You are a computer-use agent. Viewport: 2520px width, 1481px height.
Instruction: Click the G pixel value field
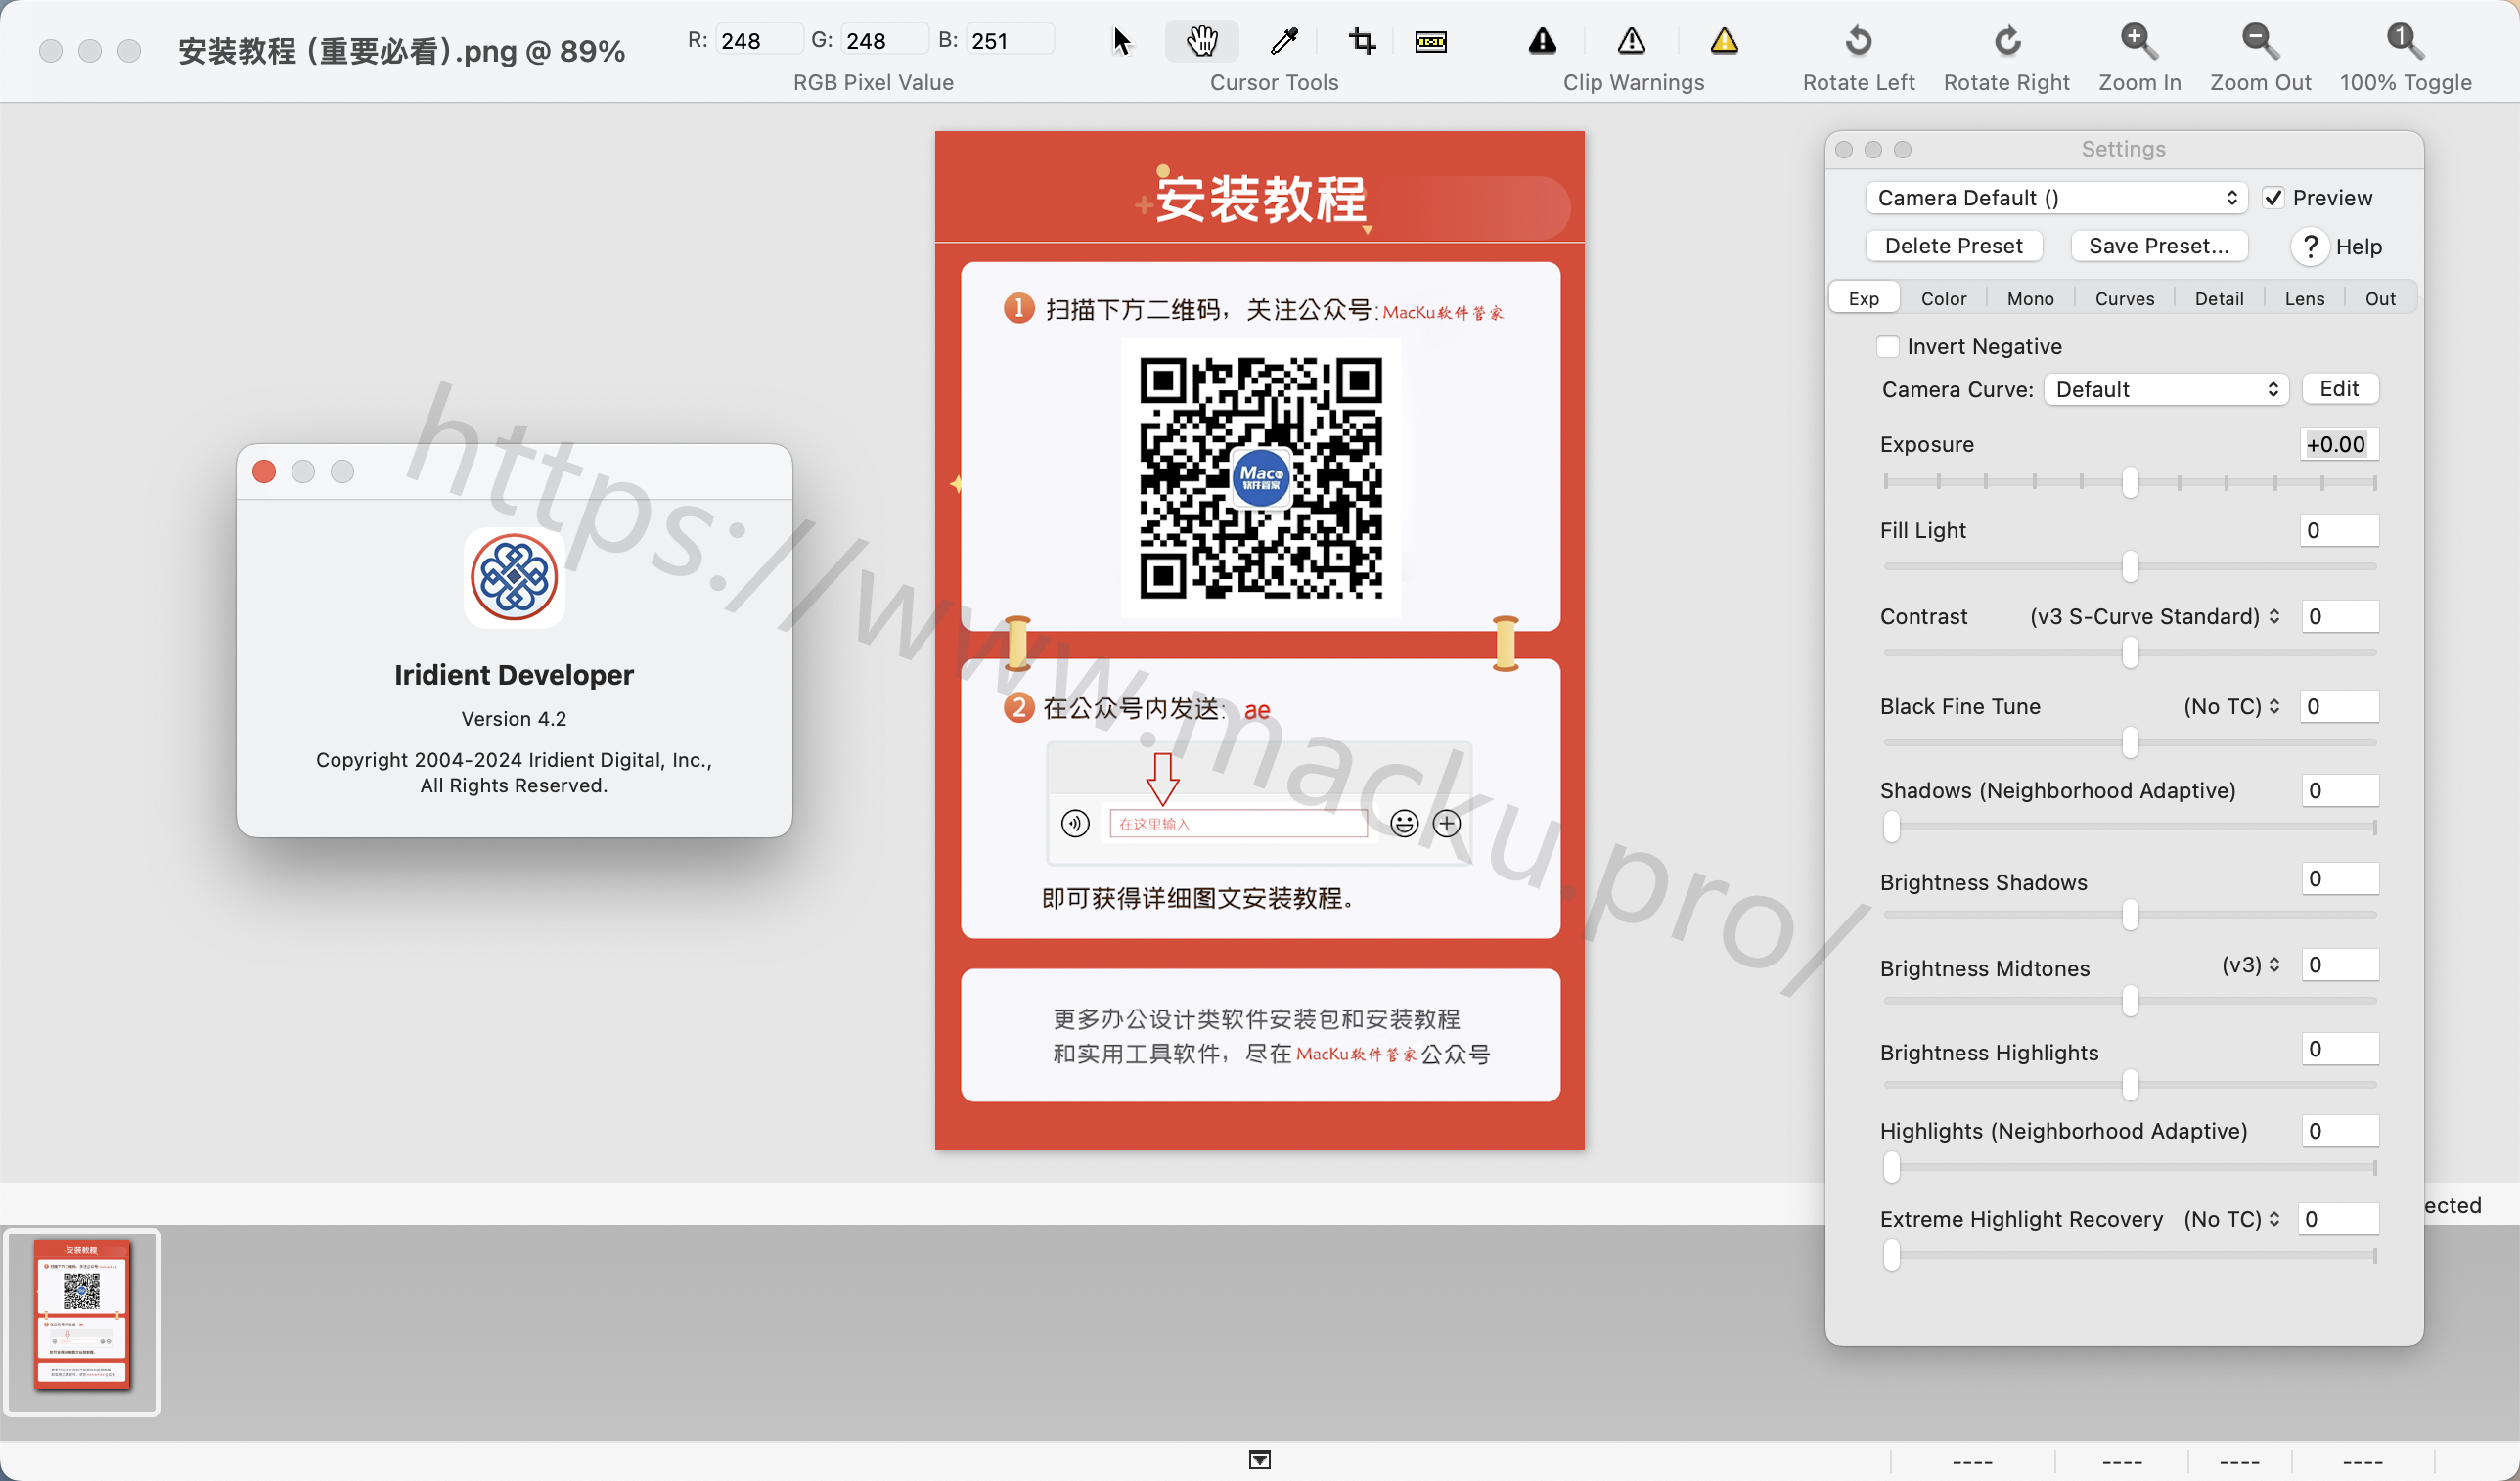pyautogui.click(x=883, y=40)
